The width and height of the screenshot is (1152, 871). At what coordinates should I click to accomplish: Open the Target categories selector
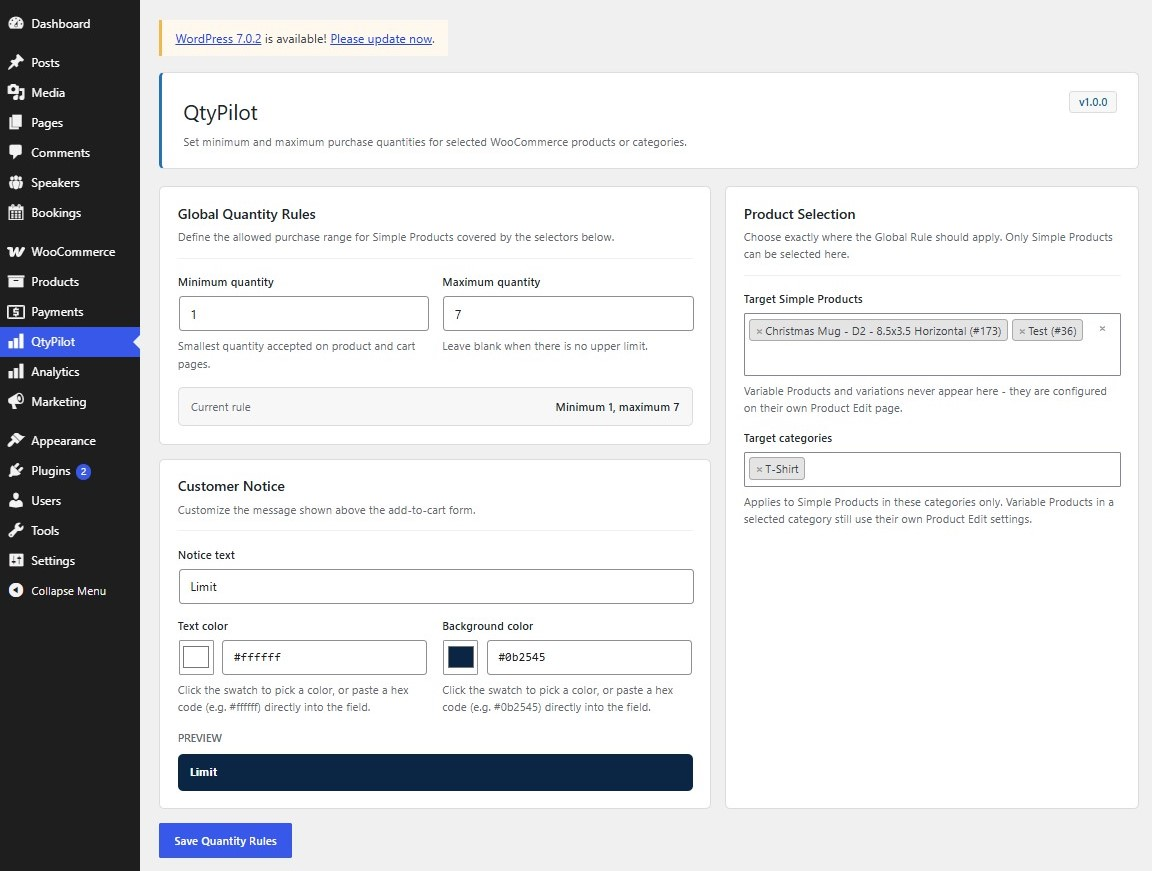[x=932, y=469]
